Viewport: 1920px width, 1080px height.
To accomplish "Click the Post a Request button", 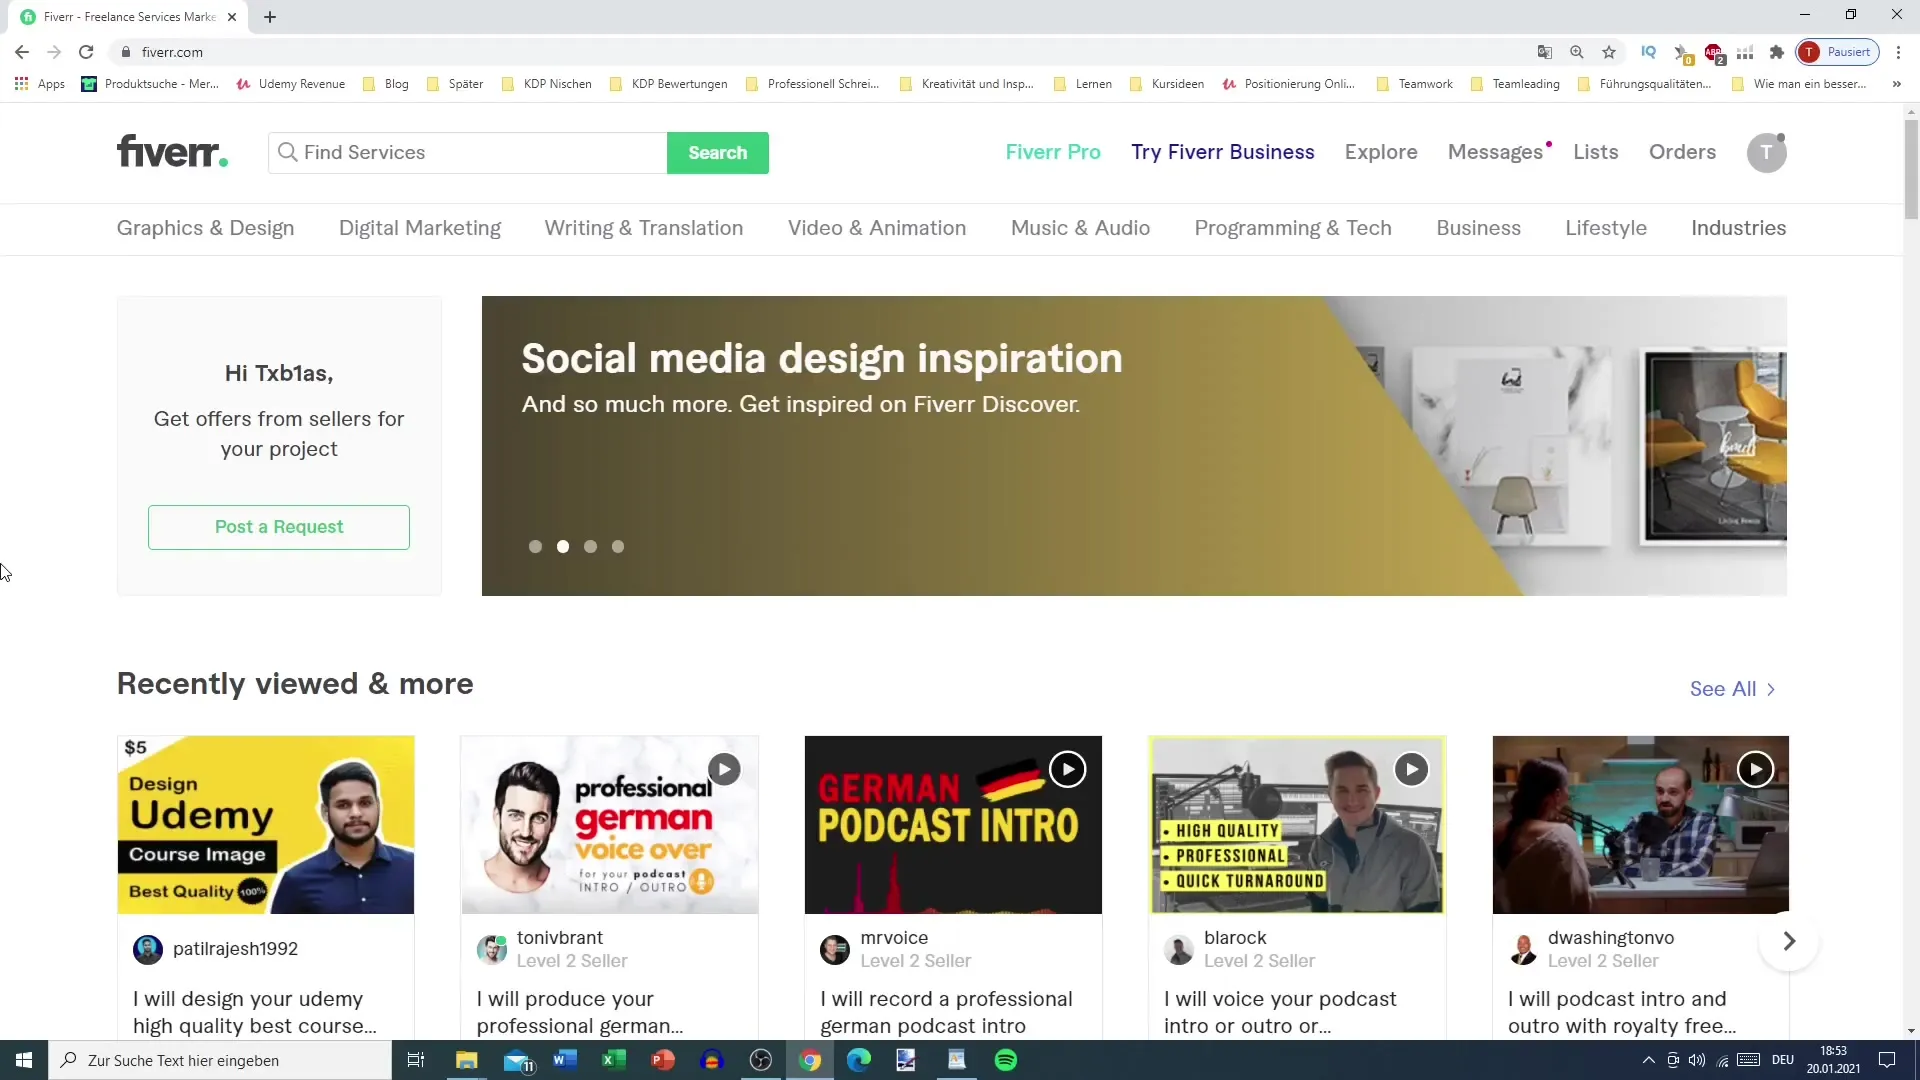I will pyautogui.click(x=279, y=527).
